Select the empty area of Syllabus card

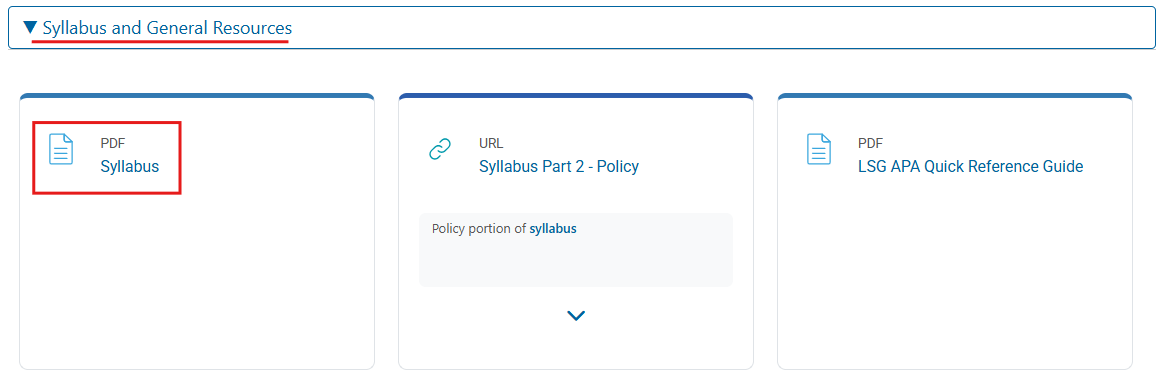pyautogui.click(x=197, y=282)
